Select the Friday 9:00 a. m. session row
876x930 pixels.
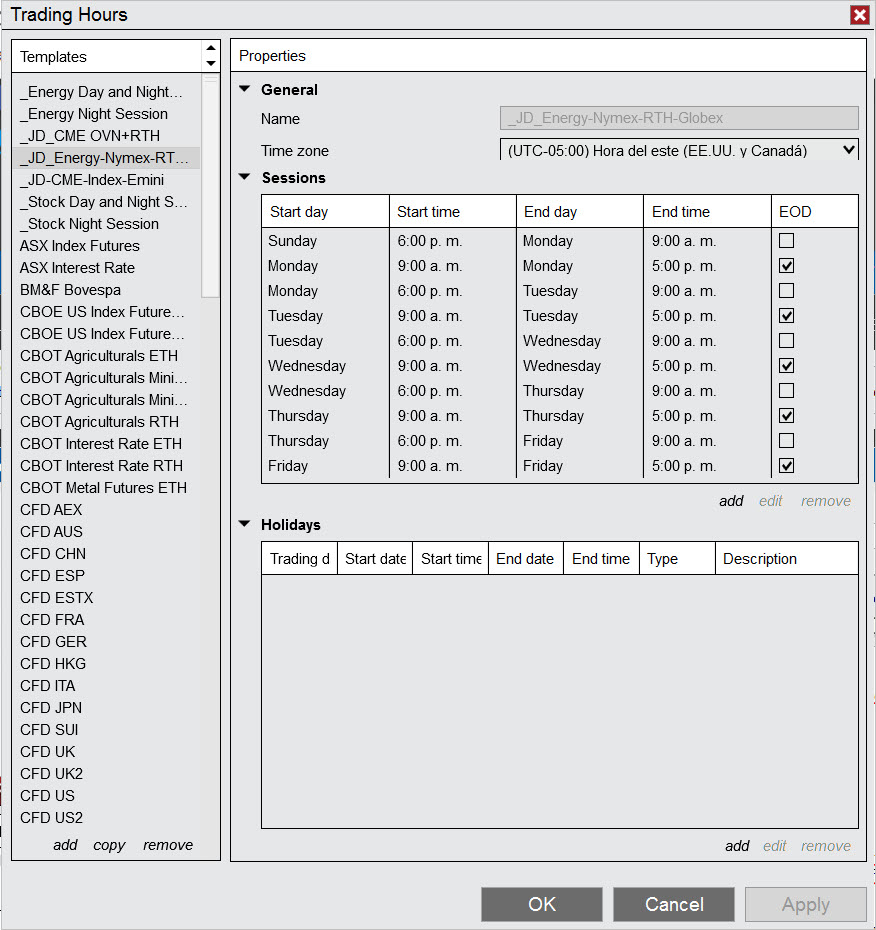pos(559,466)
